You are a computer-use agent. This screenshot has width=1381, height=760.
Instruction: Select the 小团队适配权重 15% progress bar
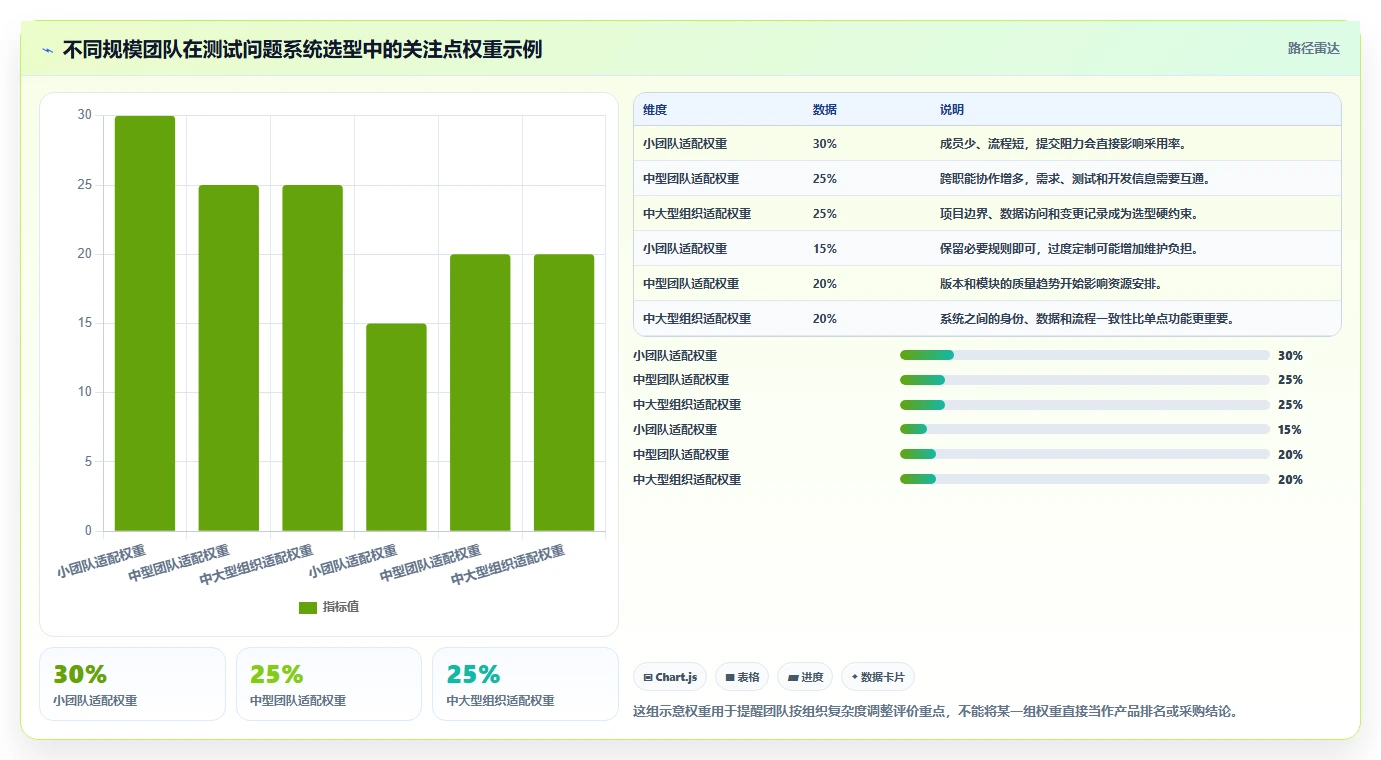point(1085,430)
